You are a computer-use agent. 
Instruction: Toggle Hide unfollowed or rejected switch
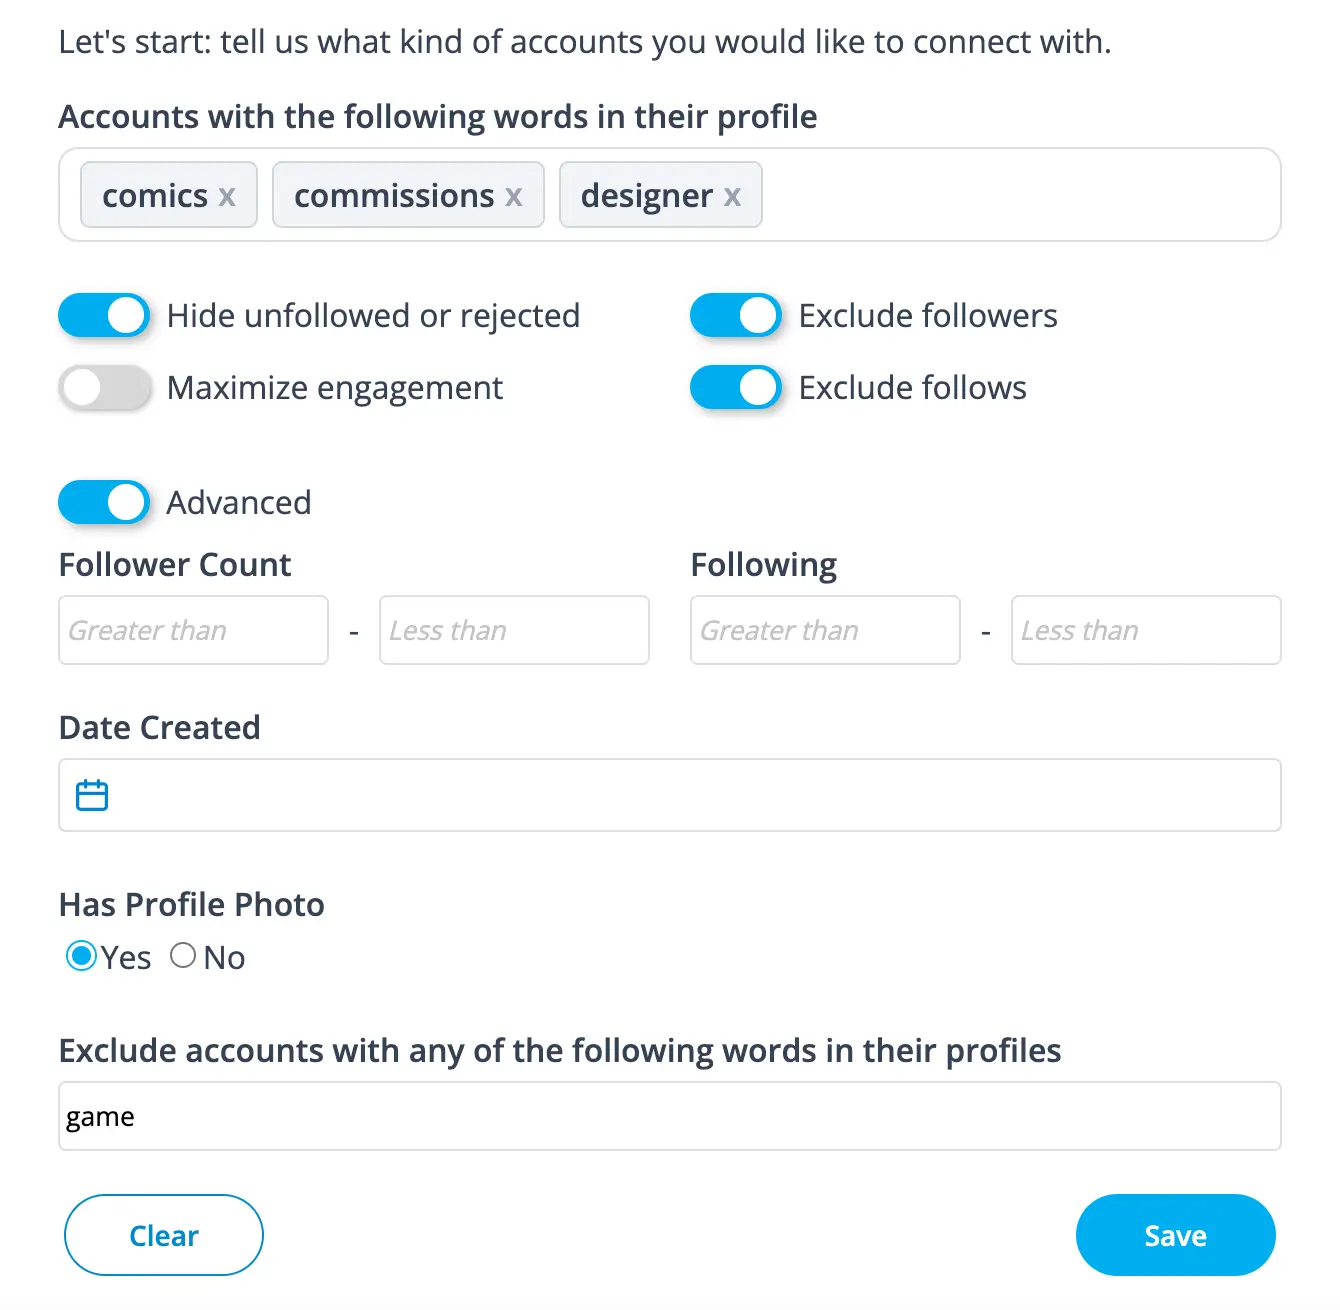click(x=104, y=316)
